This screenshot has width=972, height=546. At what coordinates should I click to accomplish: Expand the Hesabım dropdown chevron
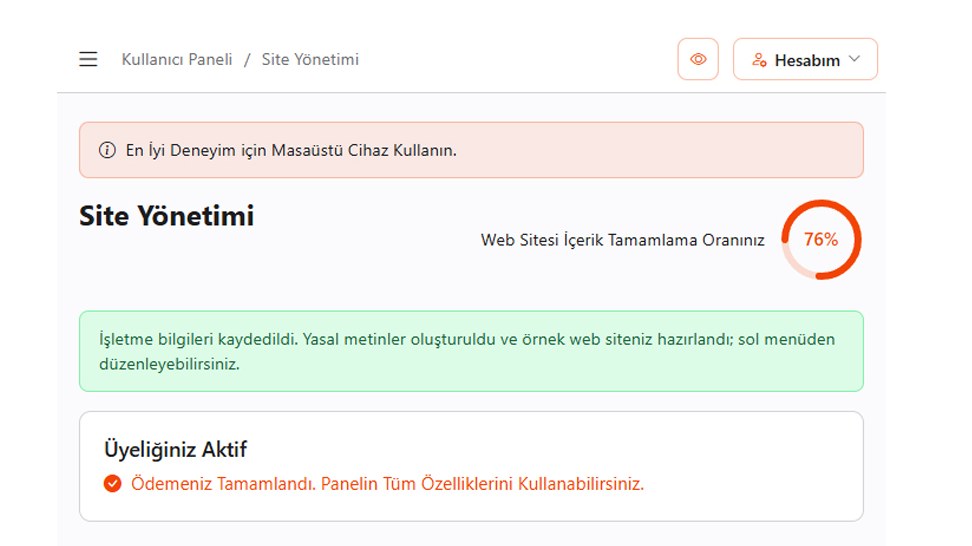[x=854, y=60]
